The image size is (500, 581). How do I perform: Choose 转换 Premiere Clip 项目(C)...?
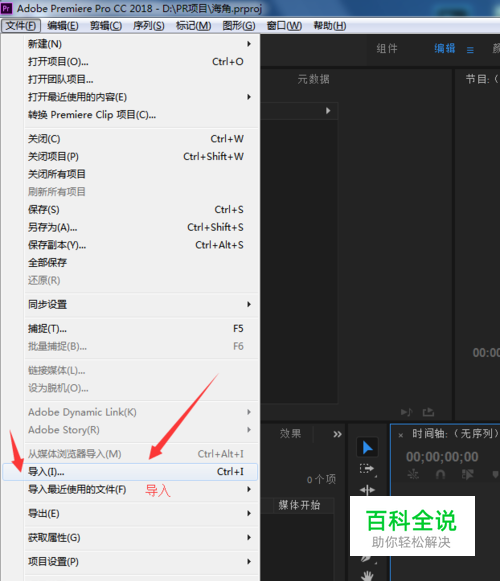[130, 115]
